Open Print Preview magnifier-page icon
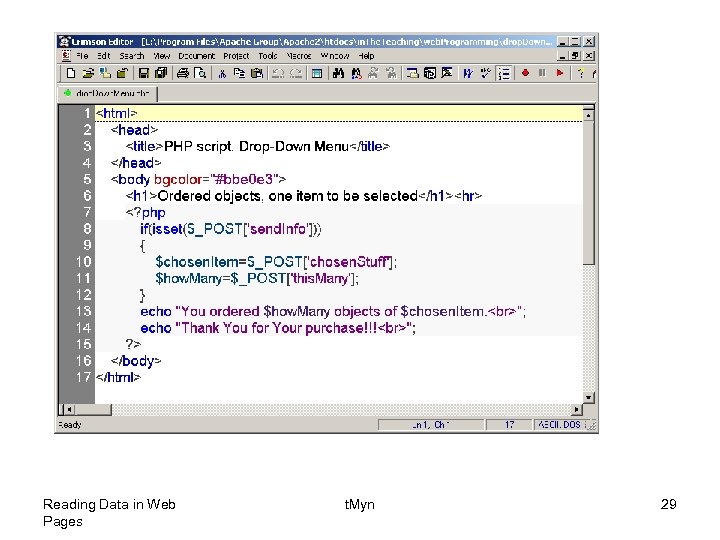Screen dimensions: 720x540 point(200,73)
